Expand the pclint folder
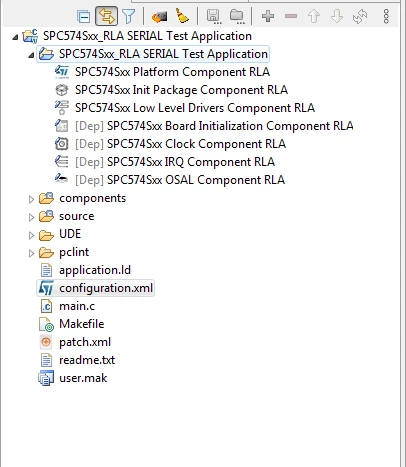The width and height of the screenshot is (406, 467). coord(31,253)
